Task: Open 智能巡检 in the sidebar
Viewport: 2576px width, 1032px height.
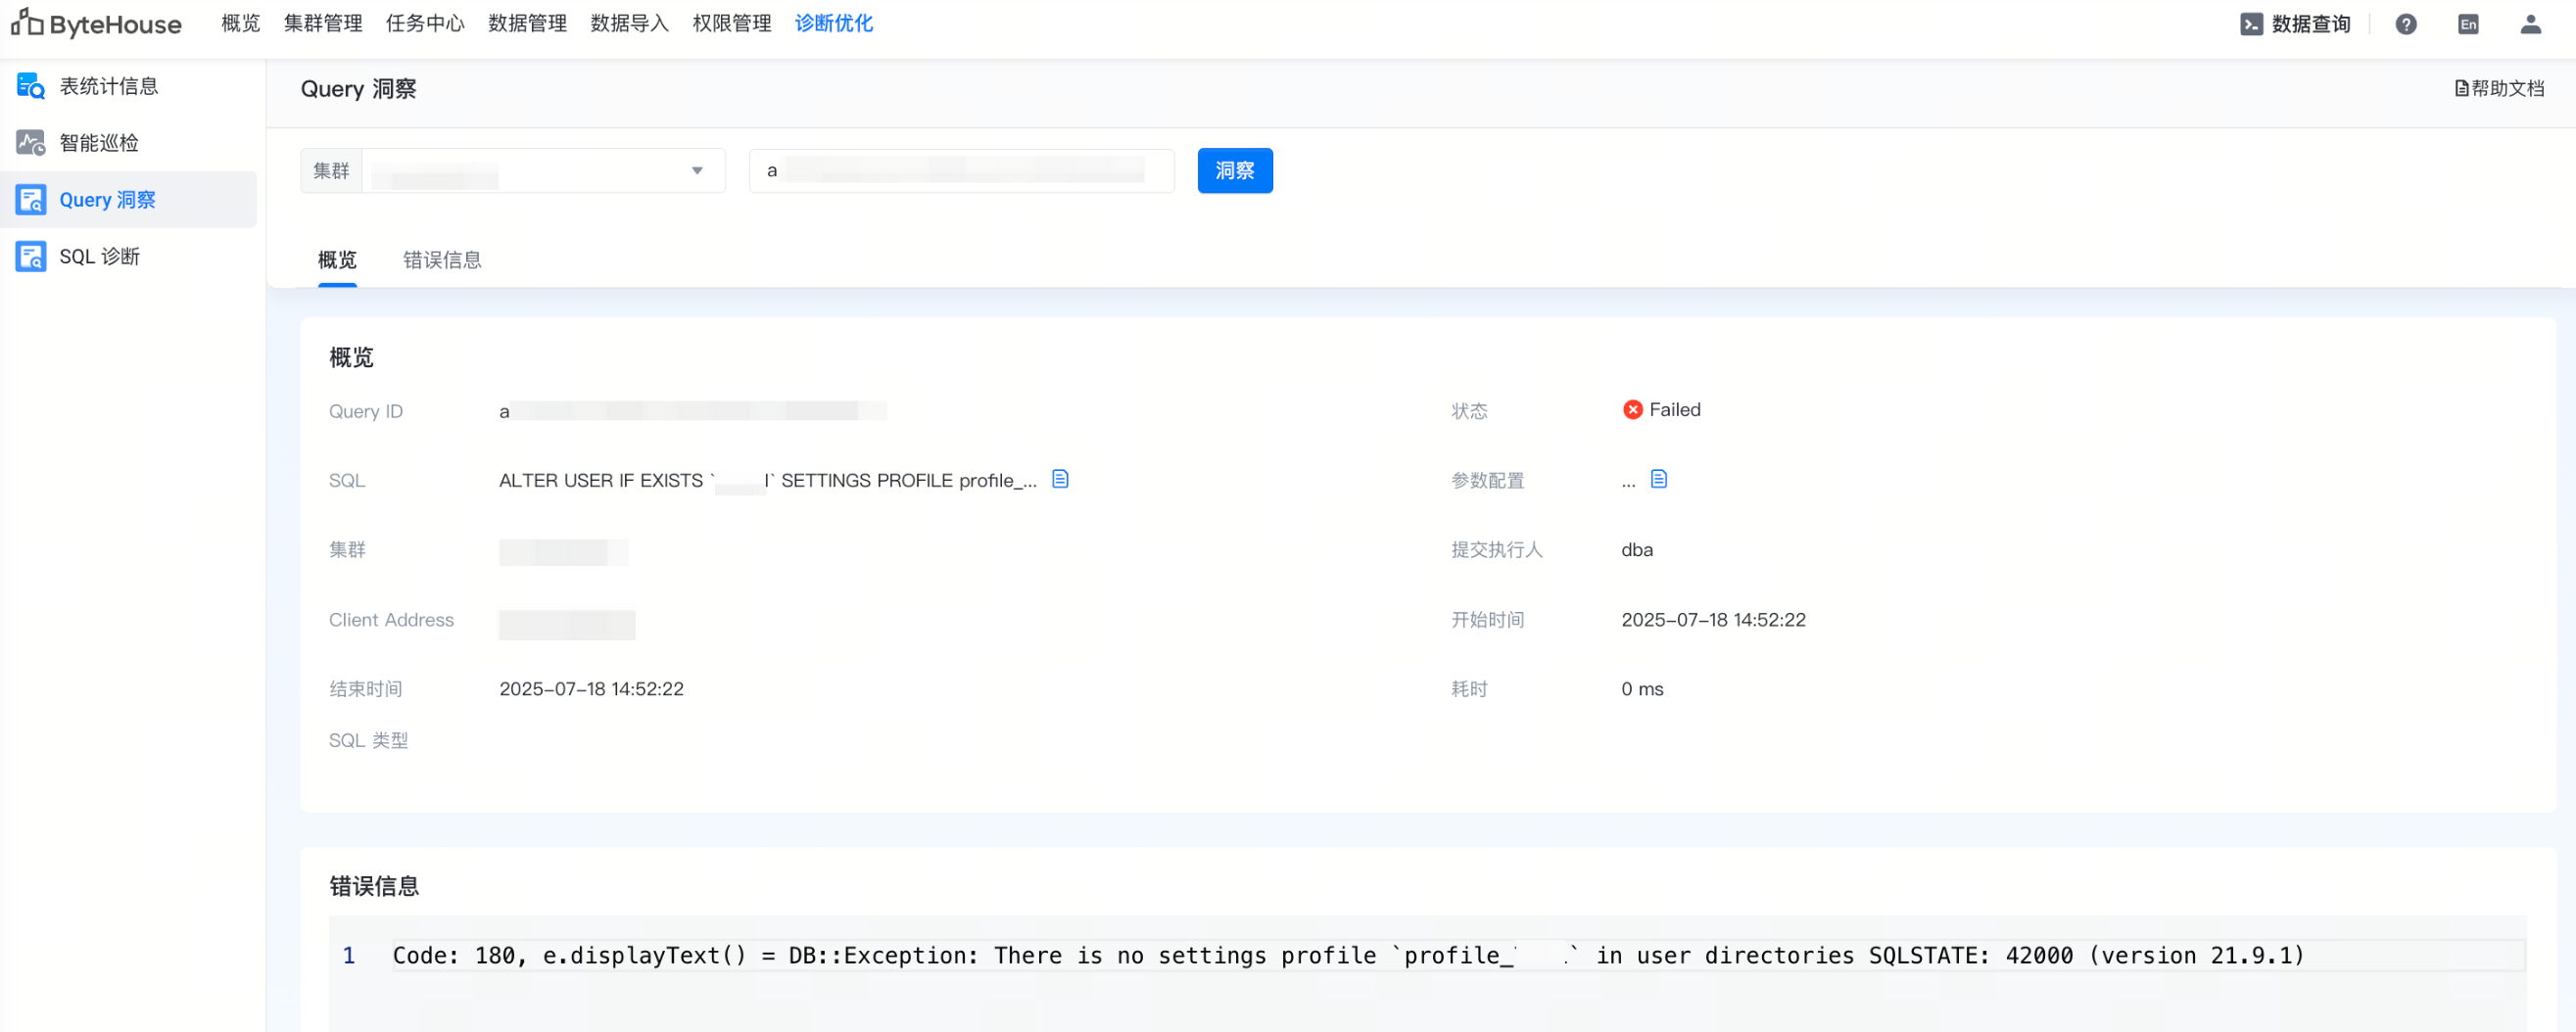Action: (98, 143)
